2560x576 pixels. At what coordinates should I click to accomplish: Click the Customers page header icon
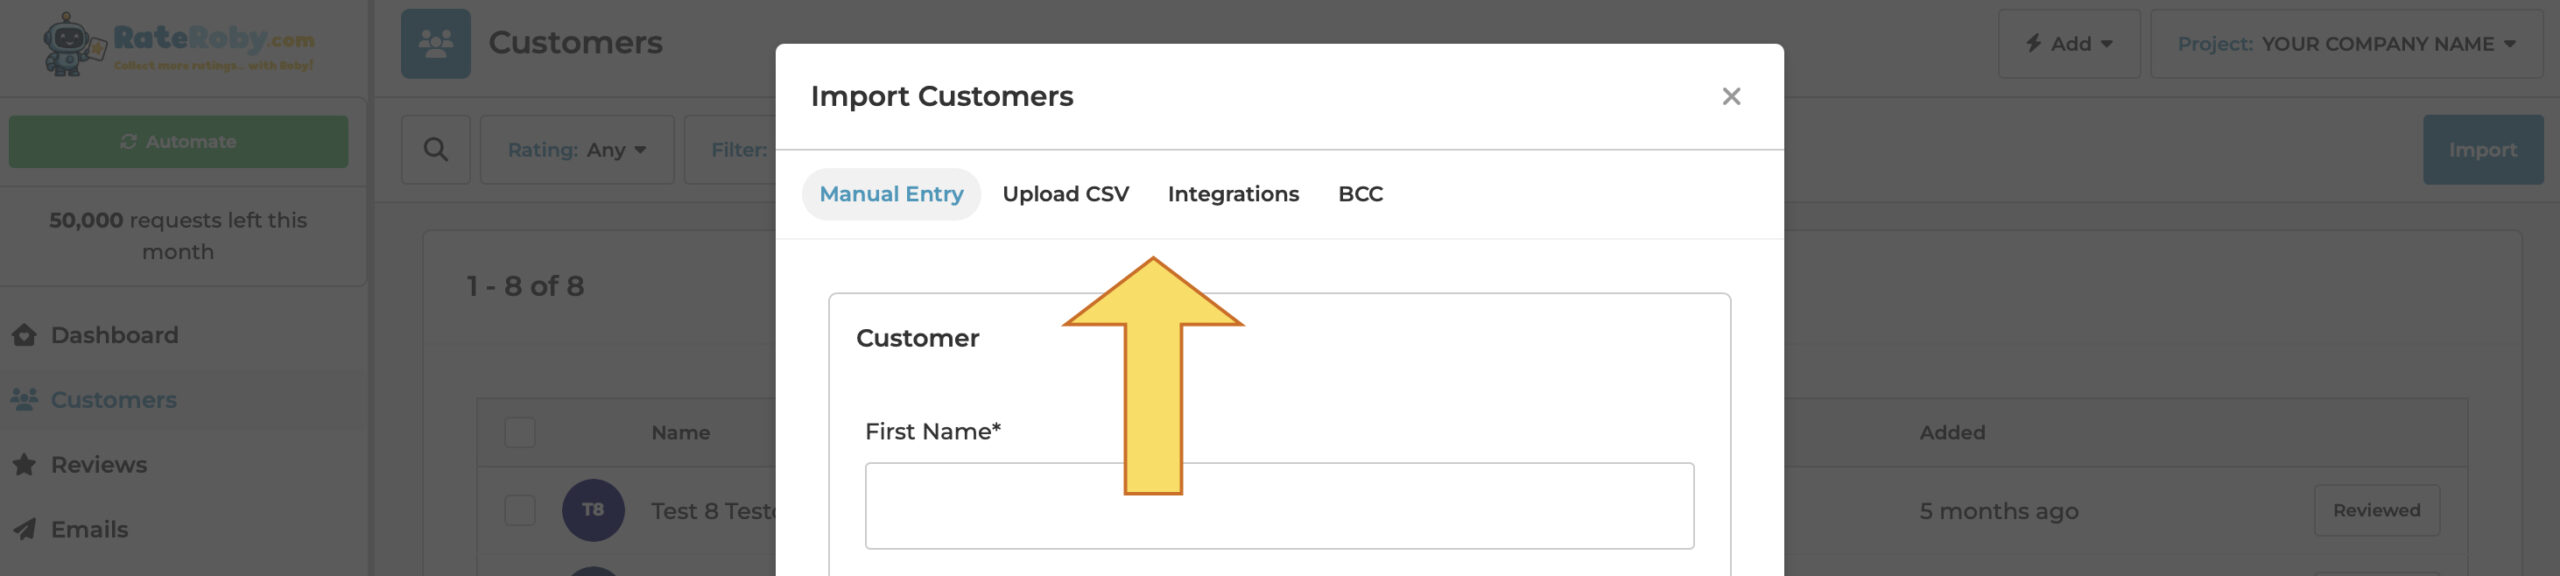tap(436, 44)
